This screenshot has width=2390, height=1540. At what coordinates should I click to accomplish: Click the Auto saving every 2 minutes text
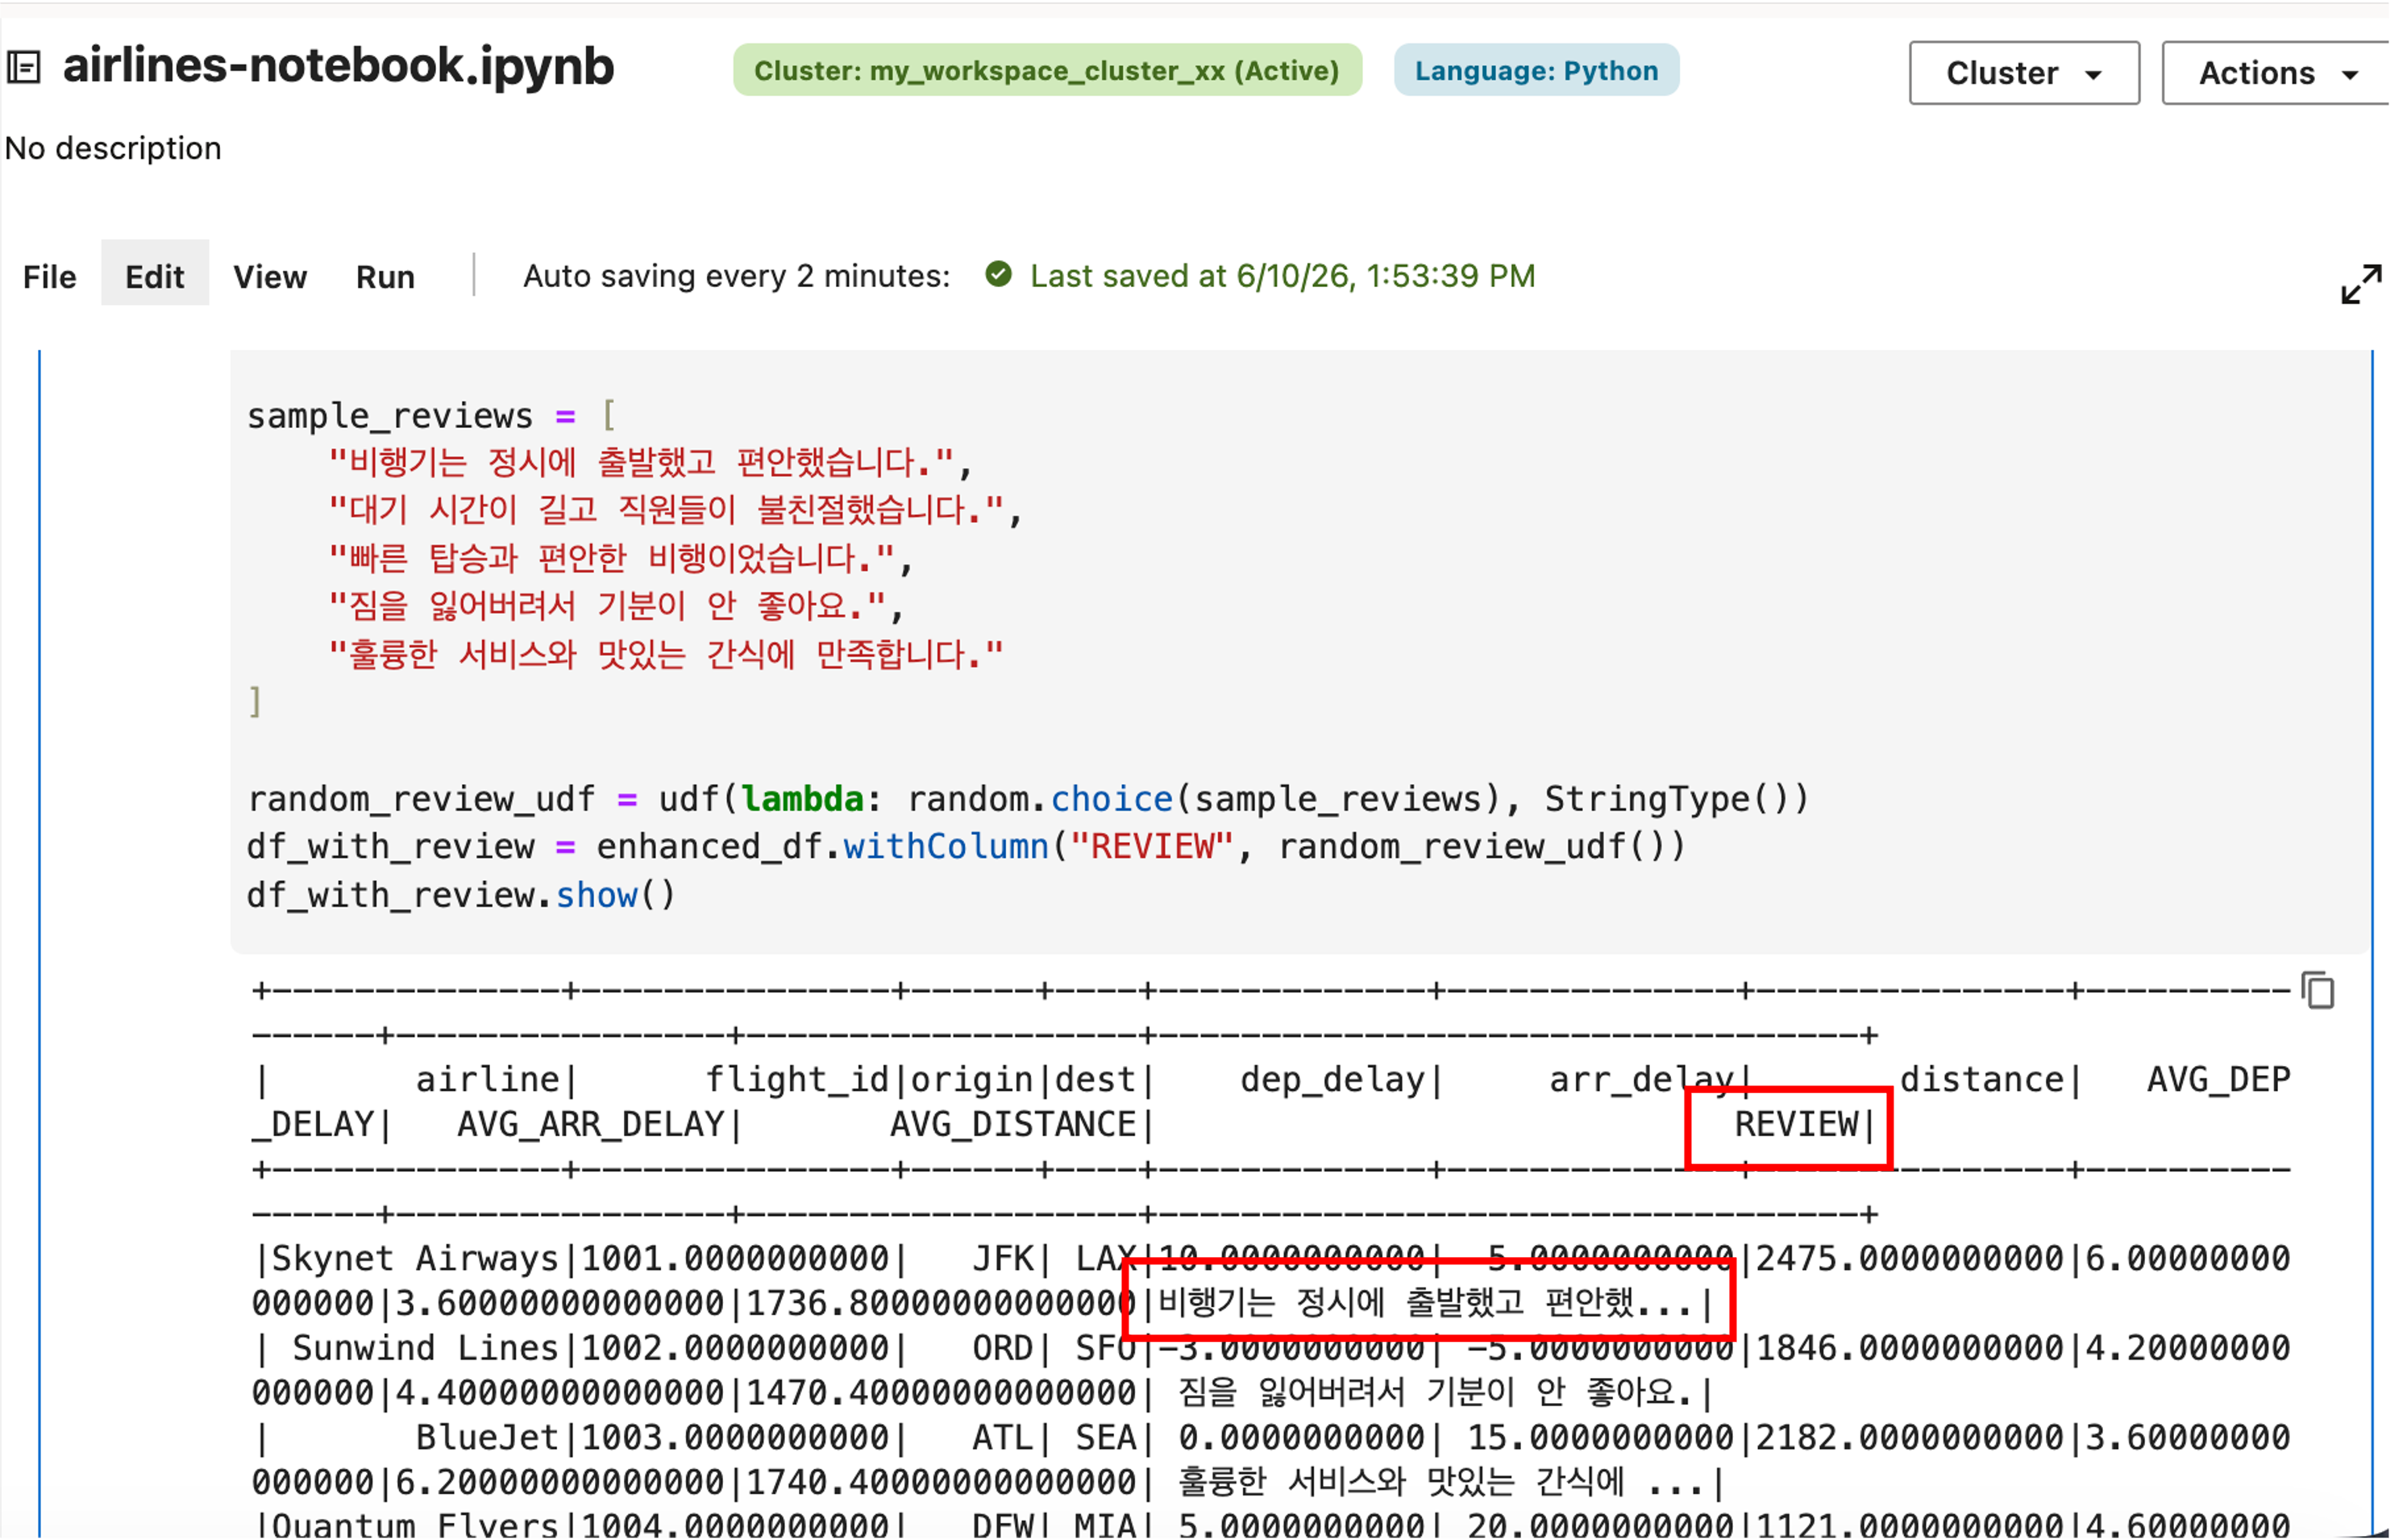click(x=737, y=275)
